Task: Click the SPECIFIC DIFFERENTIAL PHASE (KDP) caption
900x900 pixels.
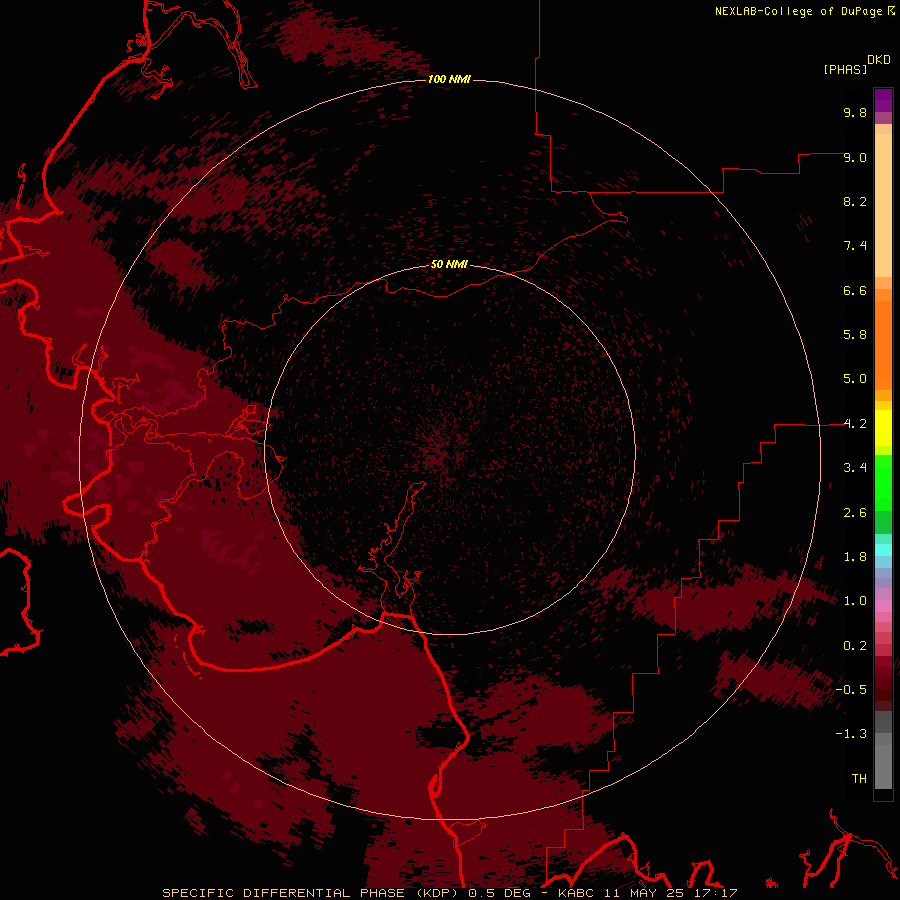Action: click(x=310, y=893)
